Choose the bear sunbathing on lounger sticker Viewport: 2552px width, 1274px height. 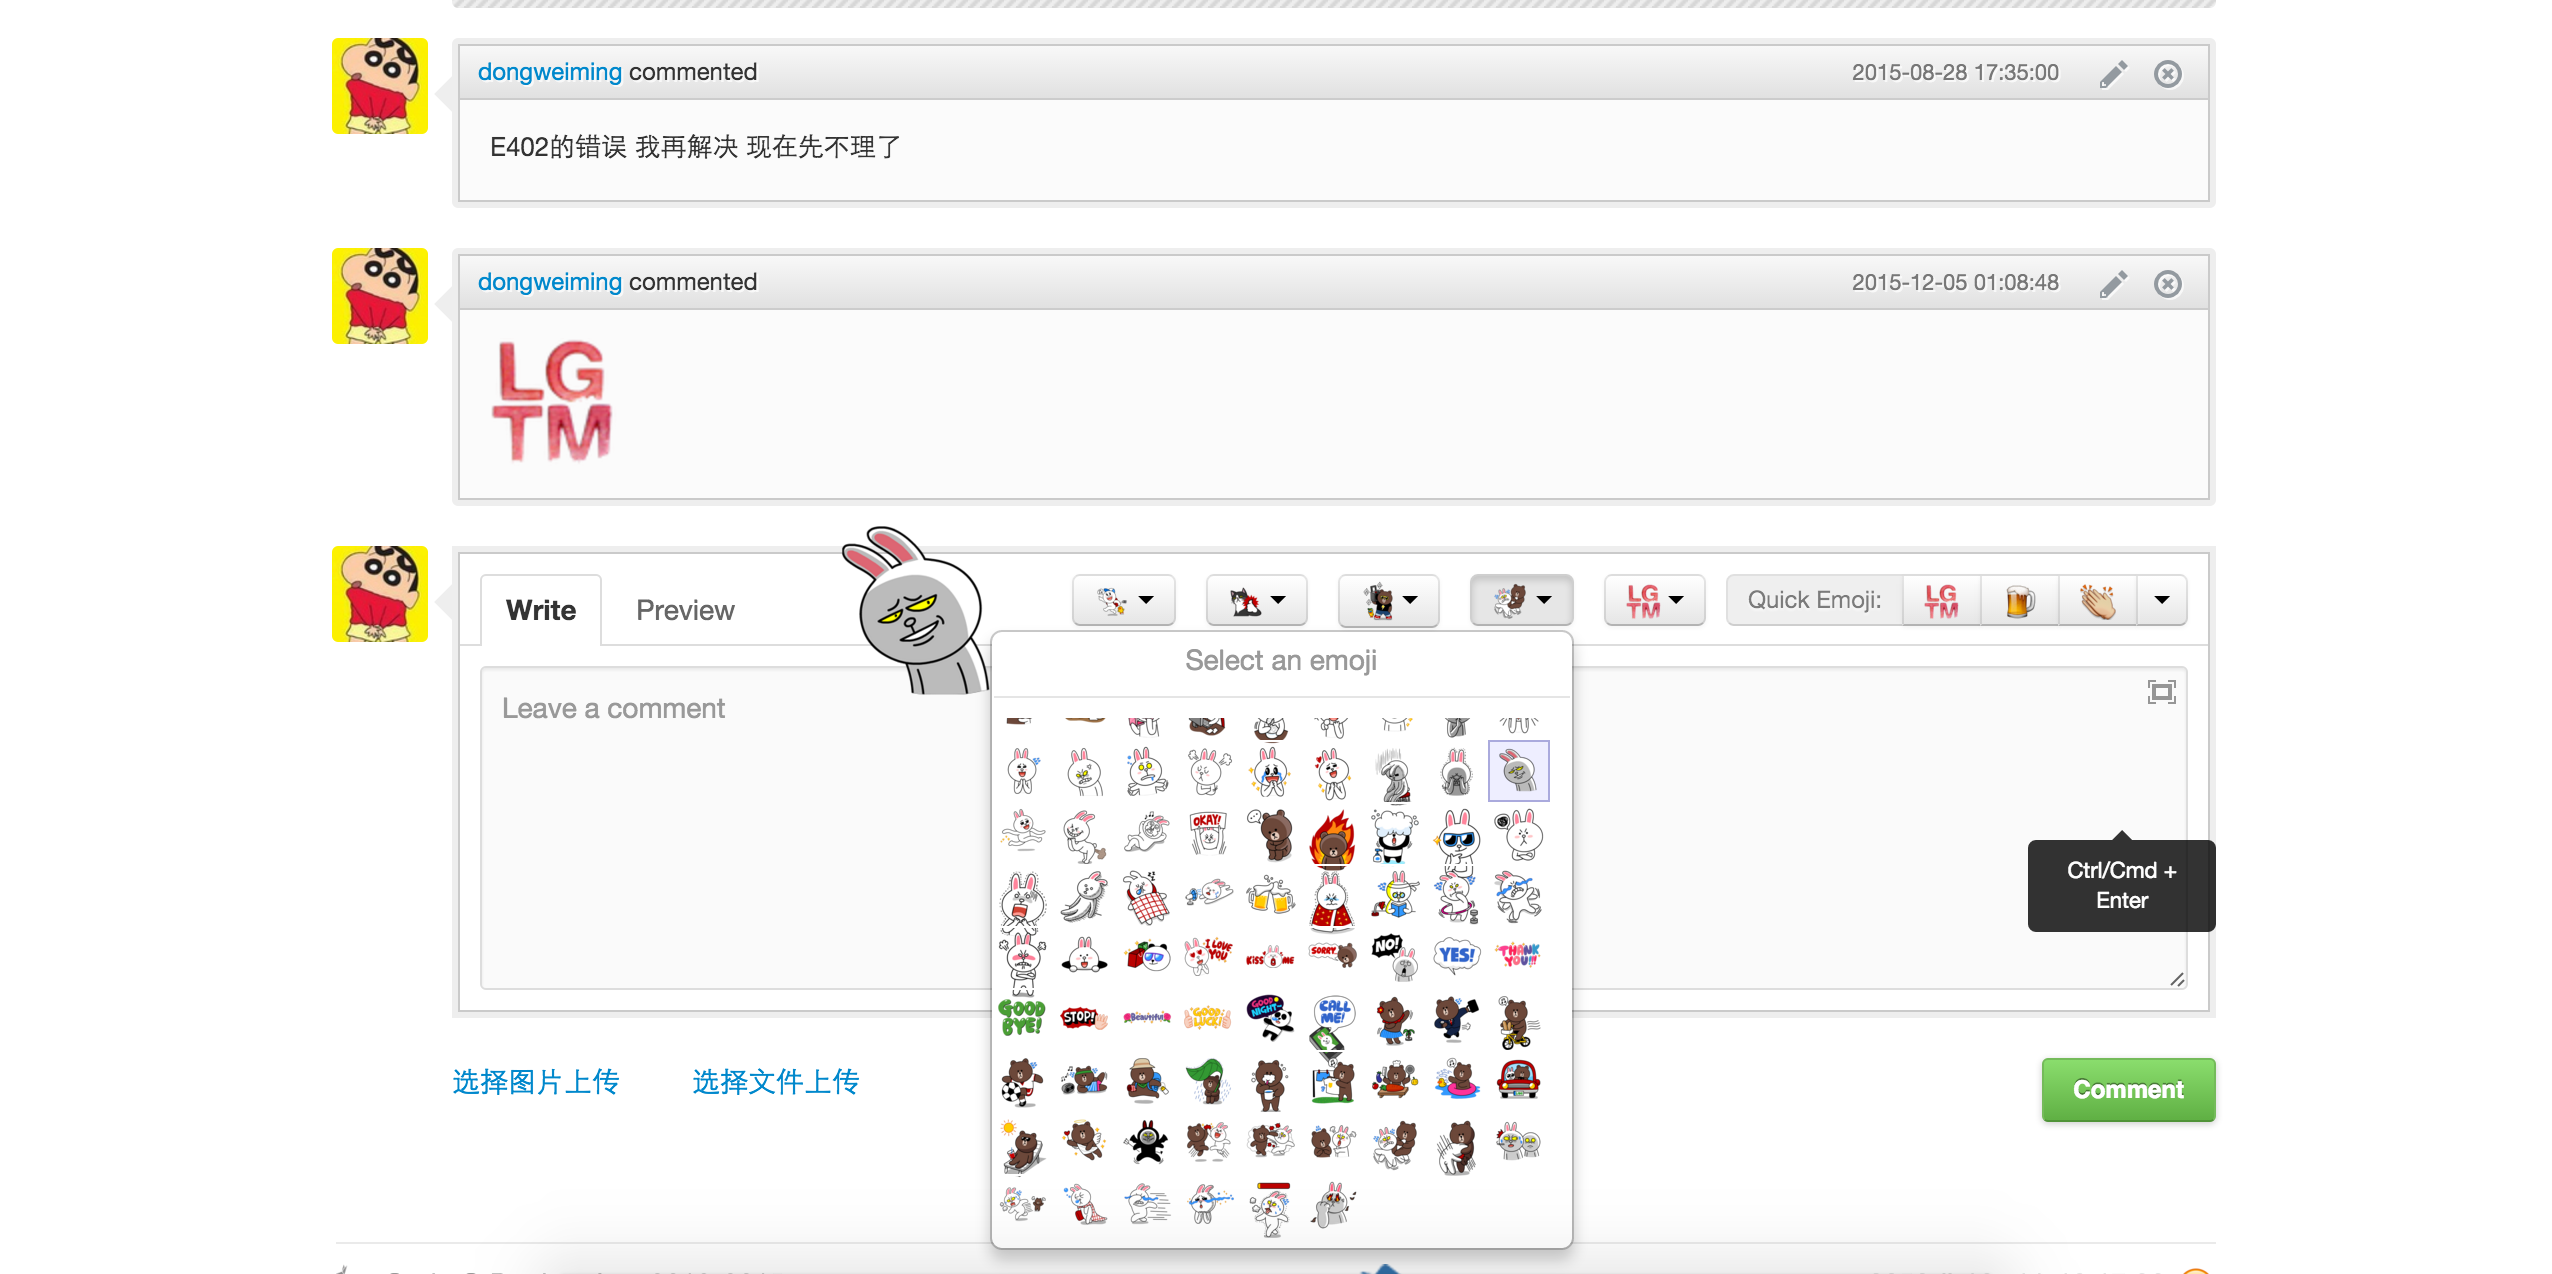[1022, 1146]
